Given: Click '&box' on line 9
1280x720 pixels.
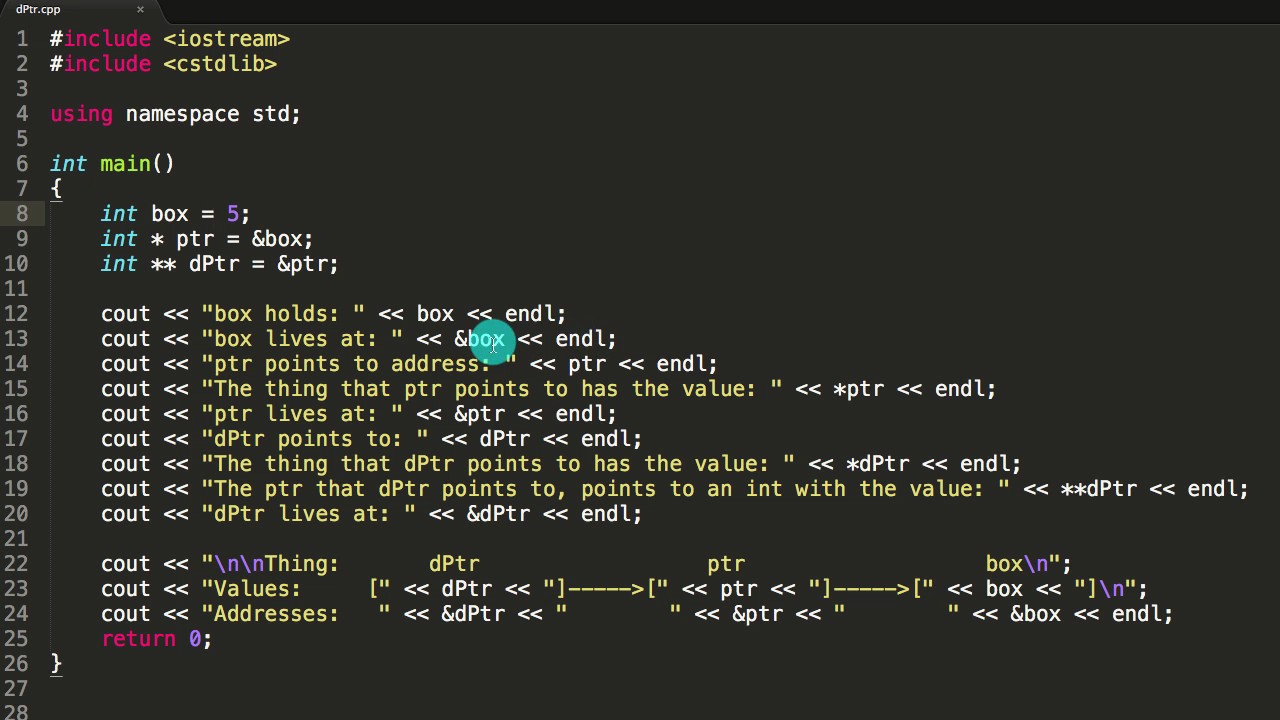Looking at the screenshot, I should coord(277,239).
